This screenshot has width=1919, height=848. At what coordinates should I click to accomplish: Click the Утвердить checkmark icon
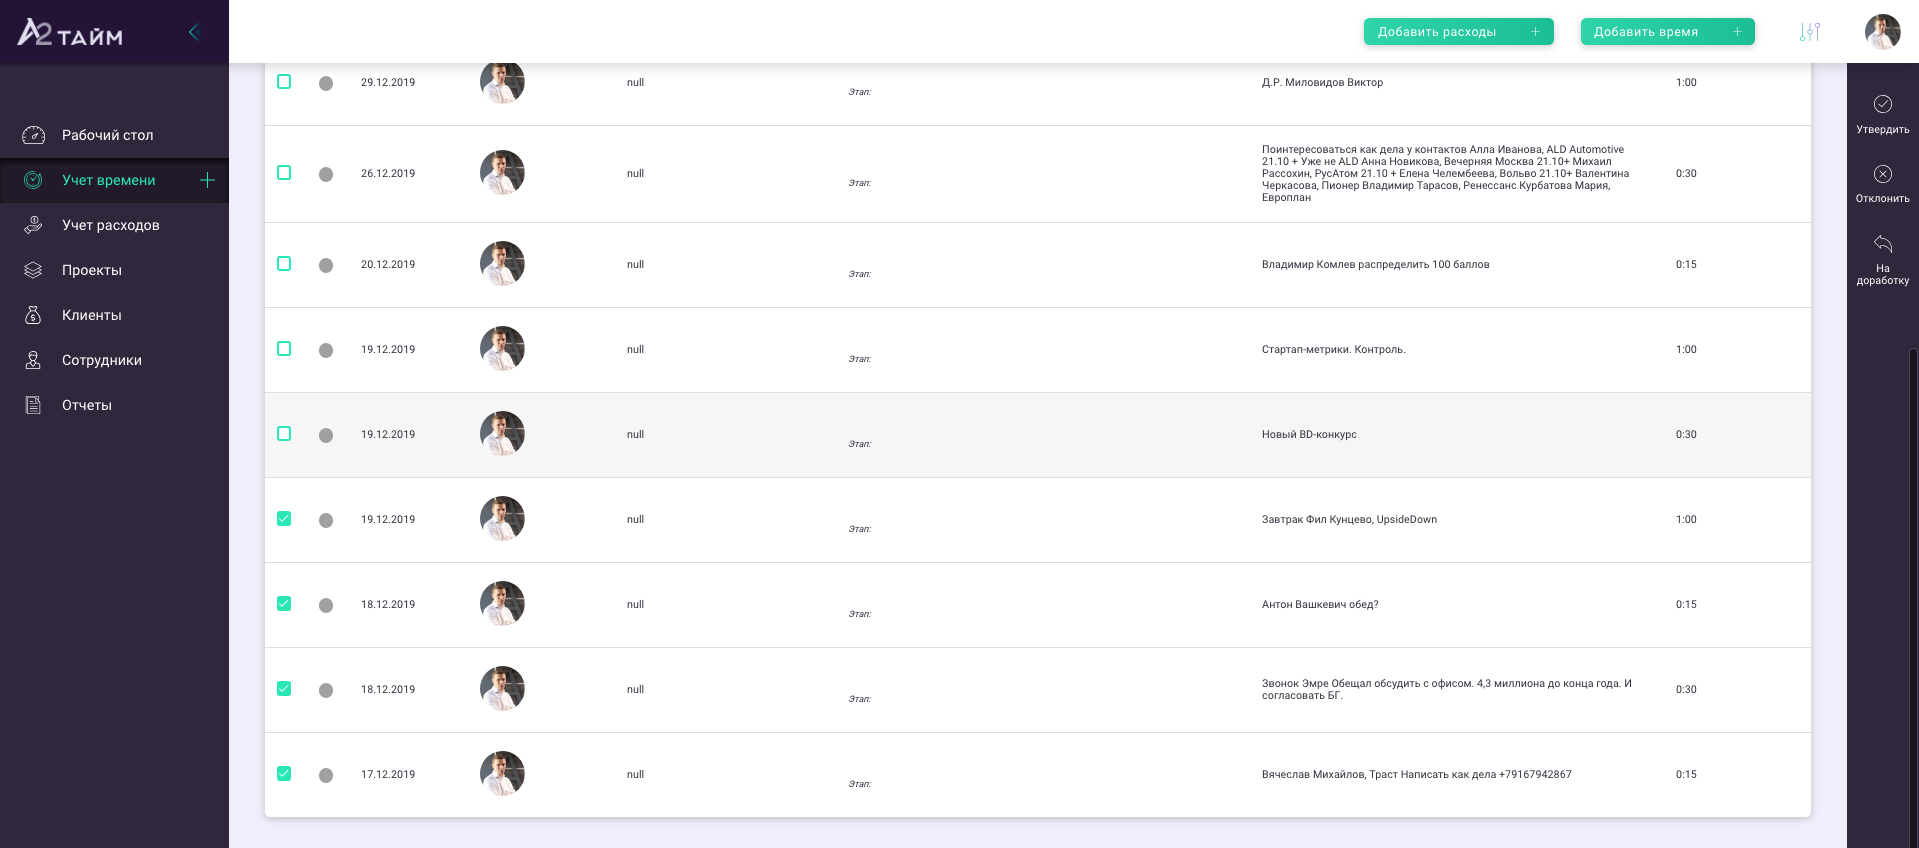[x=1882, y=104]
